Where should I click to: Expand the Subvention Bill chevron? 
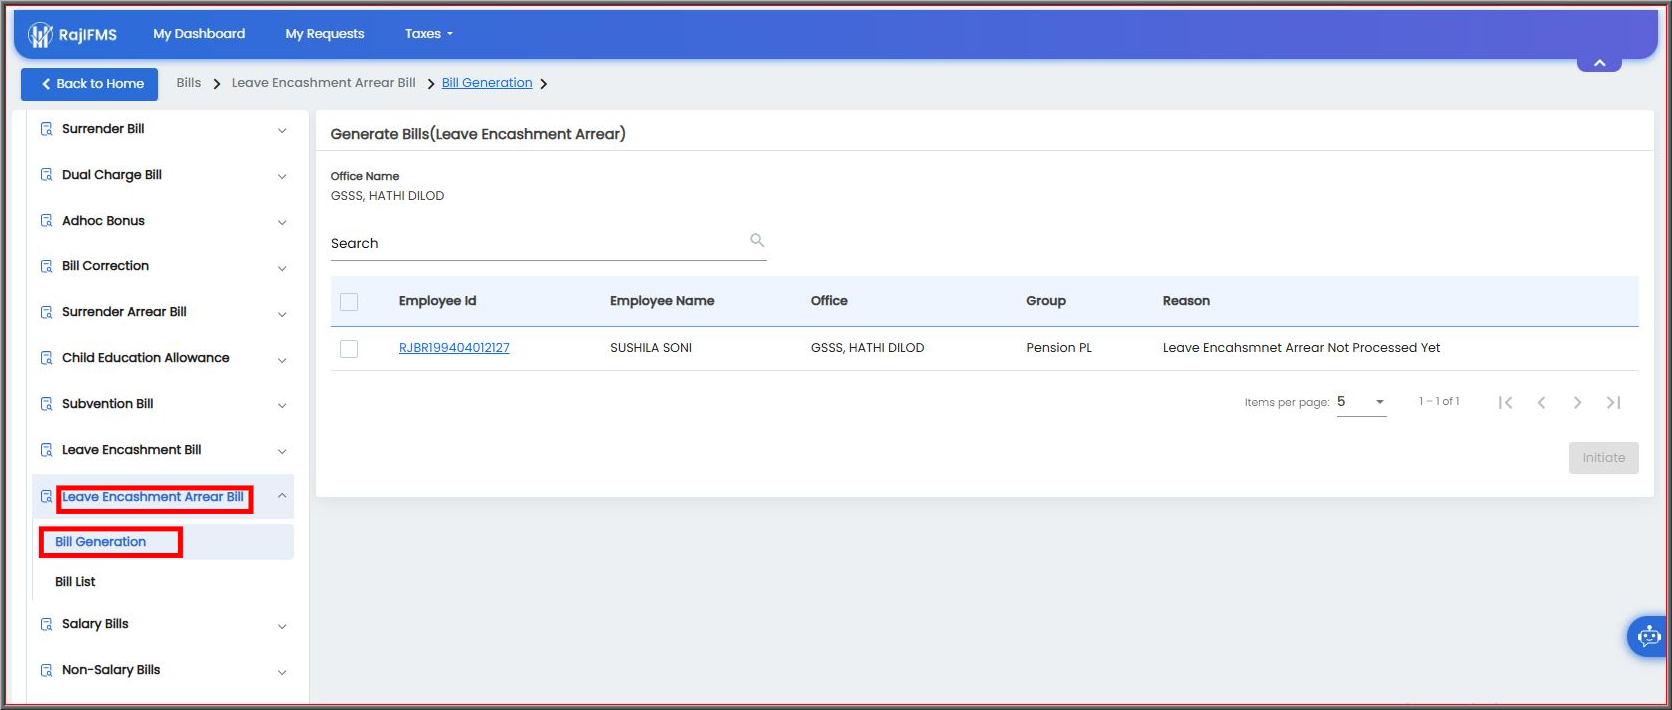pos(282,405)
